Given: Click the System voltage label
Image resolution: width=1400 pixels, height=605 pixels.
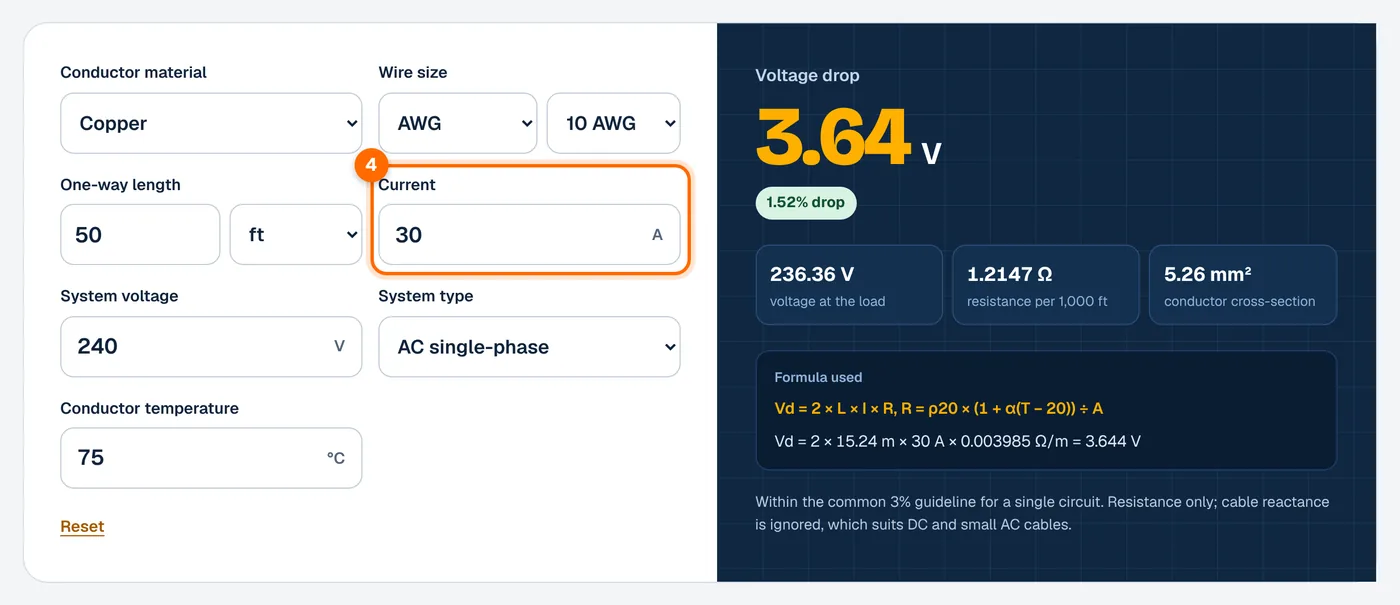Looking at the screenshot, I should point(119,296).
